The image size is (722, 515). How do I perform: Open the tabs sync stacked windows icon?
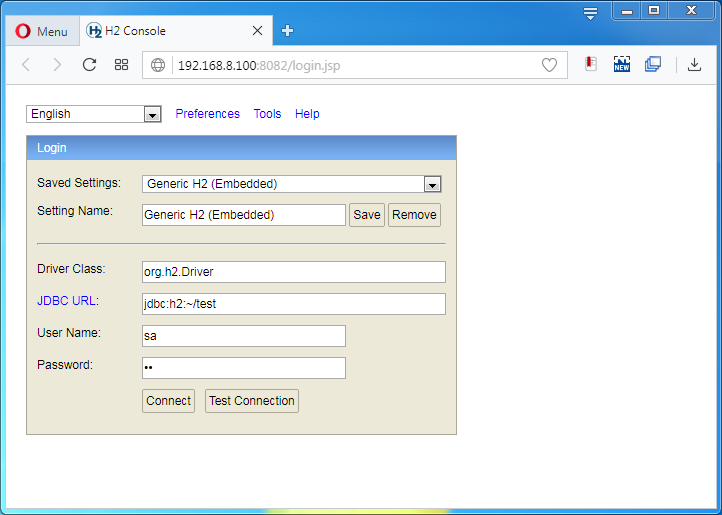[x=653, y=64]
